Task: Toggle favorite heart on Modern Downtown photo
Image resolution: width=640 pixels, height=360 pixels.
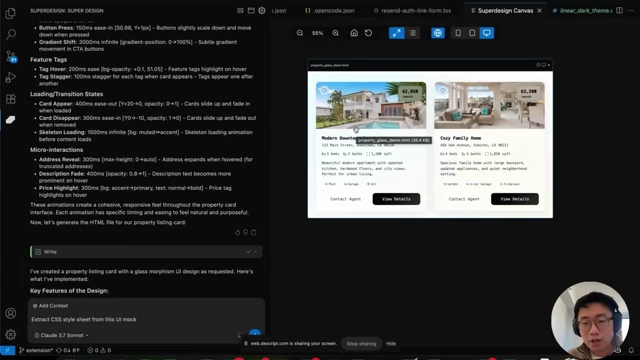Action: (324, 90)
